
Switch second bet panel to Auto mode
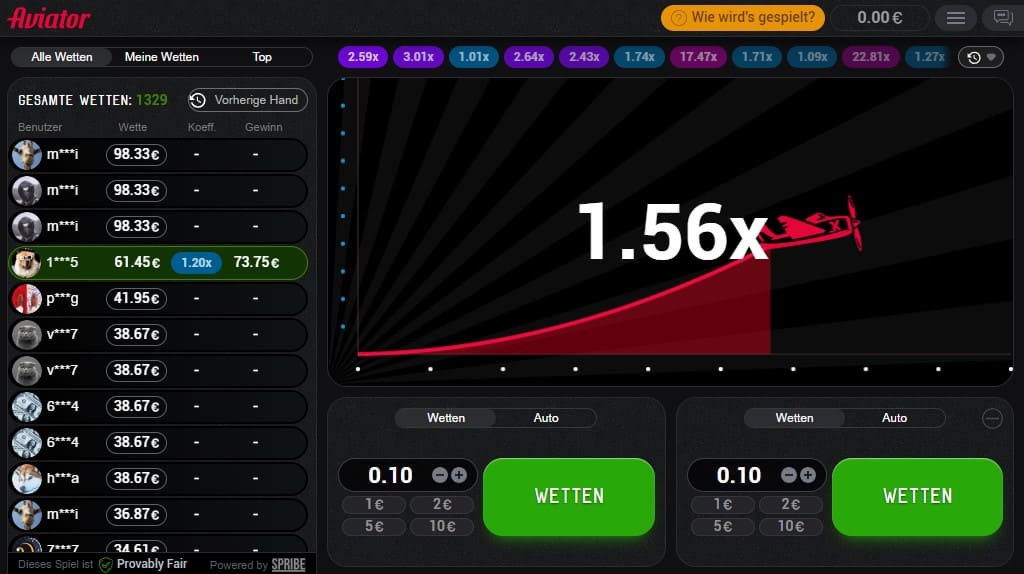(894, 418)
